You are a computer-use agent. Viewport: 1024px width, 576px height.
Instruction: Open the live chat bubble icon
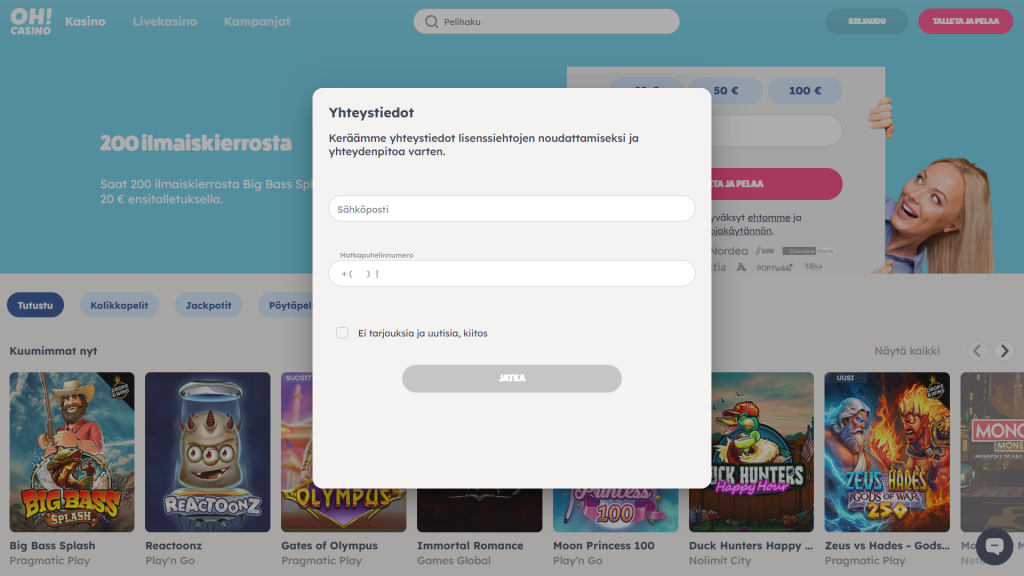(x=994, y=546)
